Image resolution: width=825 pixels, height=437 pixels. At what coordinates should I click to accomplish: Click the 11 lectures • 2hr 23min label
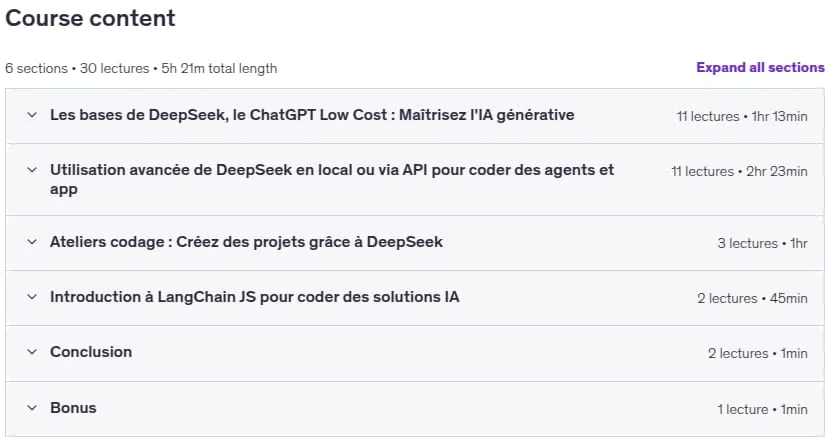[739, 171]
